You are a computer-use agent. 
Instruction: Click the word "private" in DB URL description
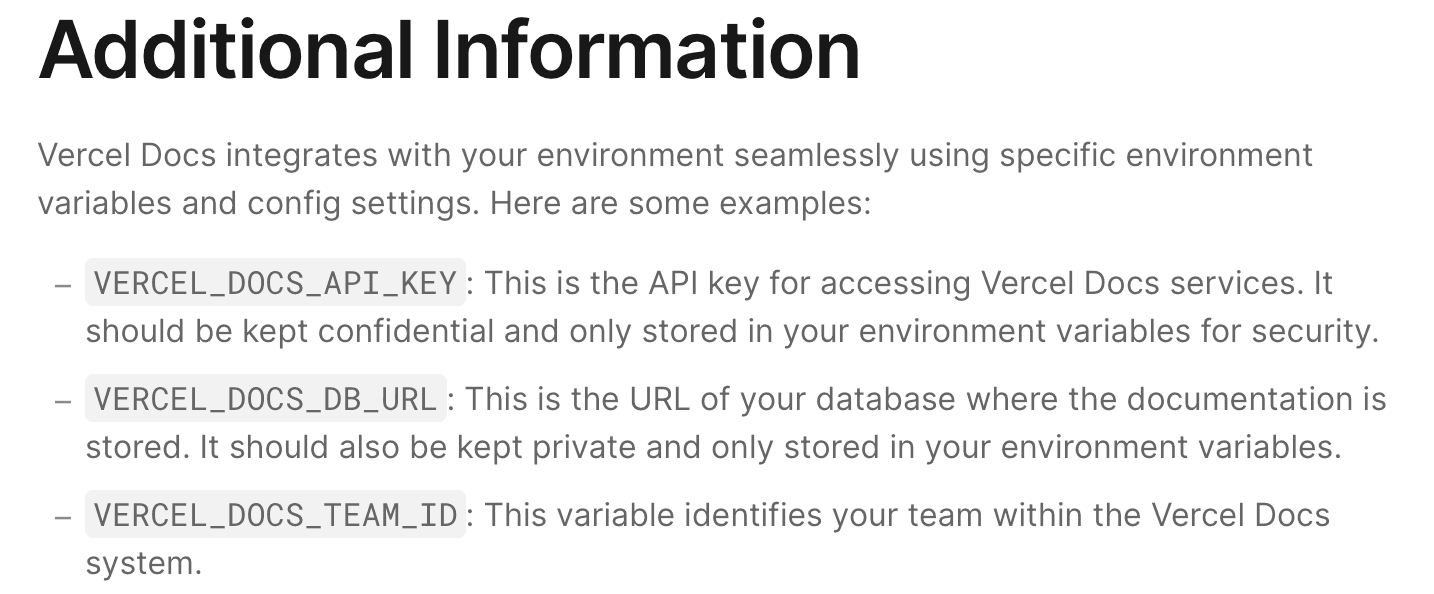(x=579, y=448)
